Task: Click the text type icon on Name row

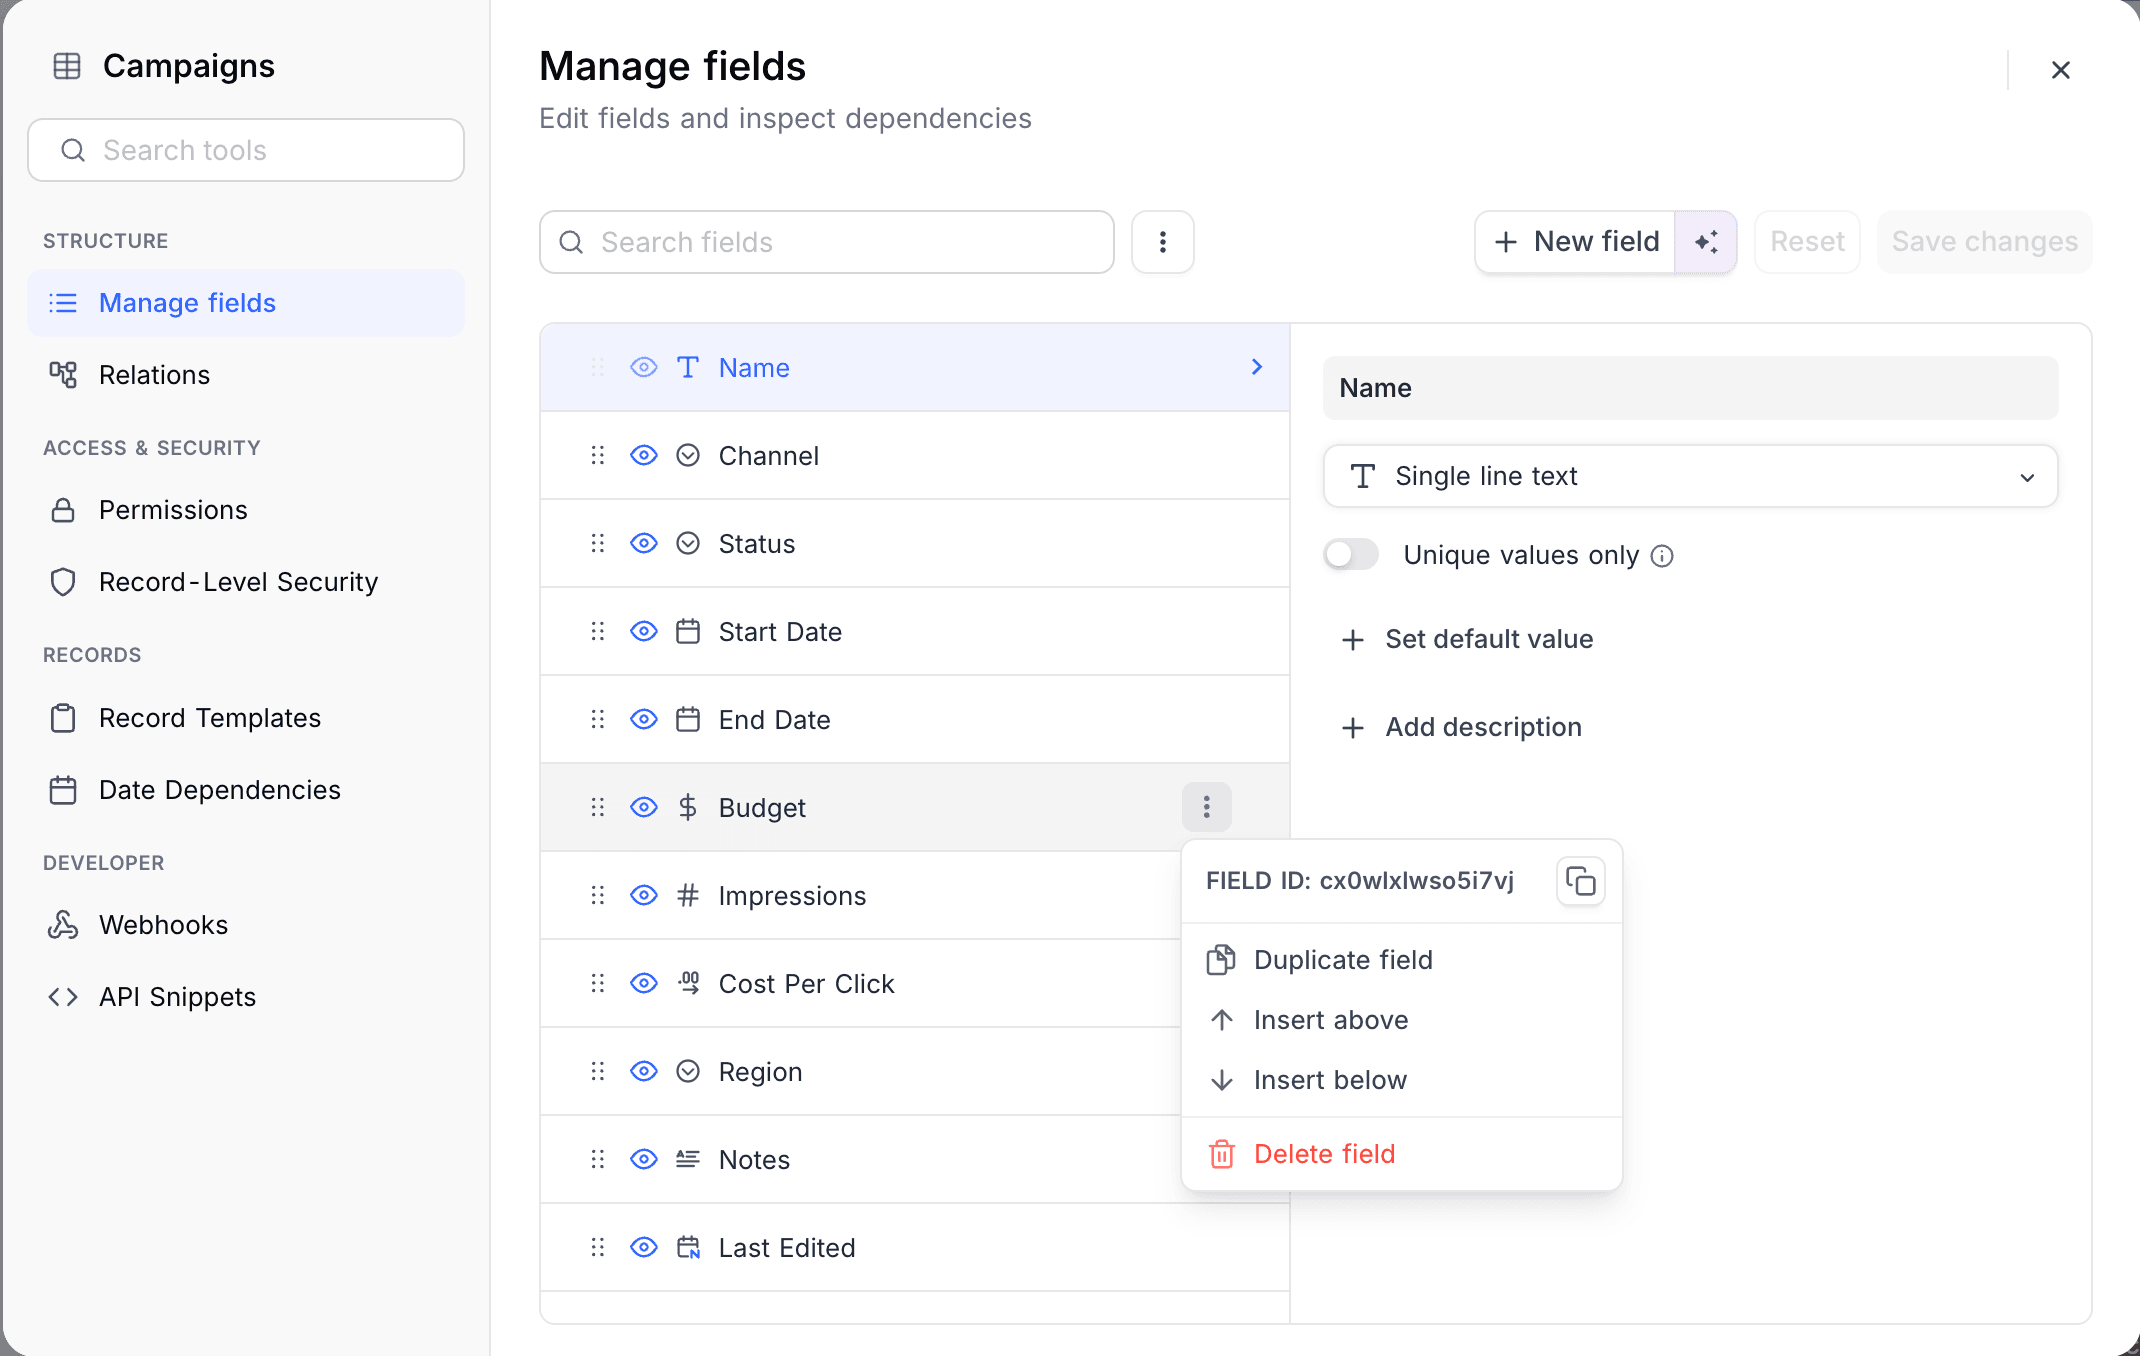Action: [x=688, y=367]
